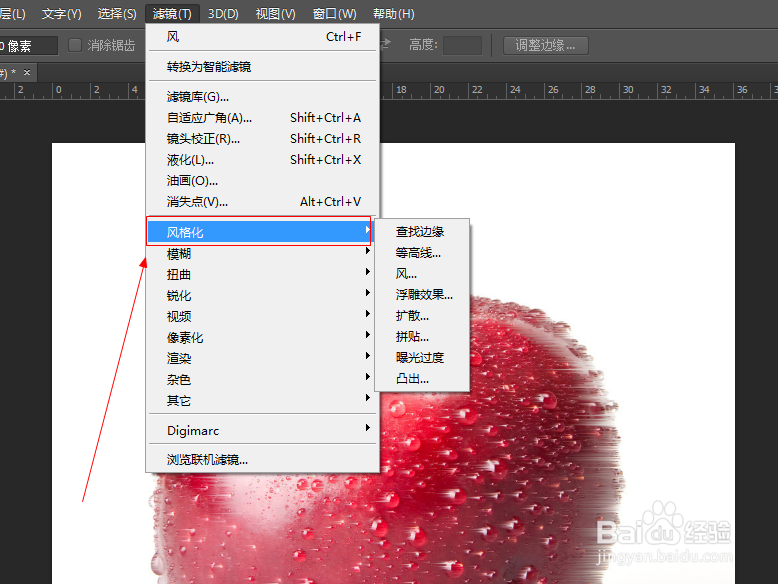Open the 窗口(W) menu
Image resolution: width=778 pixels, height=584 pixels.
(x=334, y=13)
